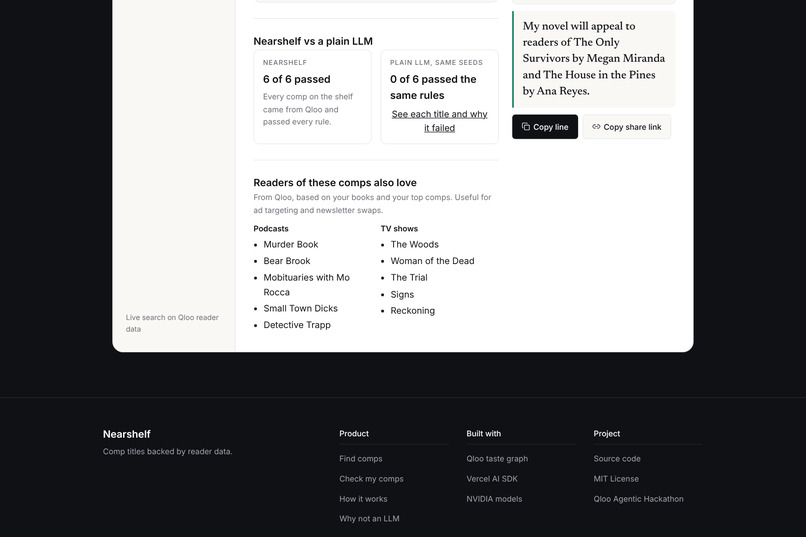Click the Copy line button label
This screenshot has width=806, height=537.
coord(551,127)
